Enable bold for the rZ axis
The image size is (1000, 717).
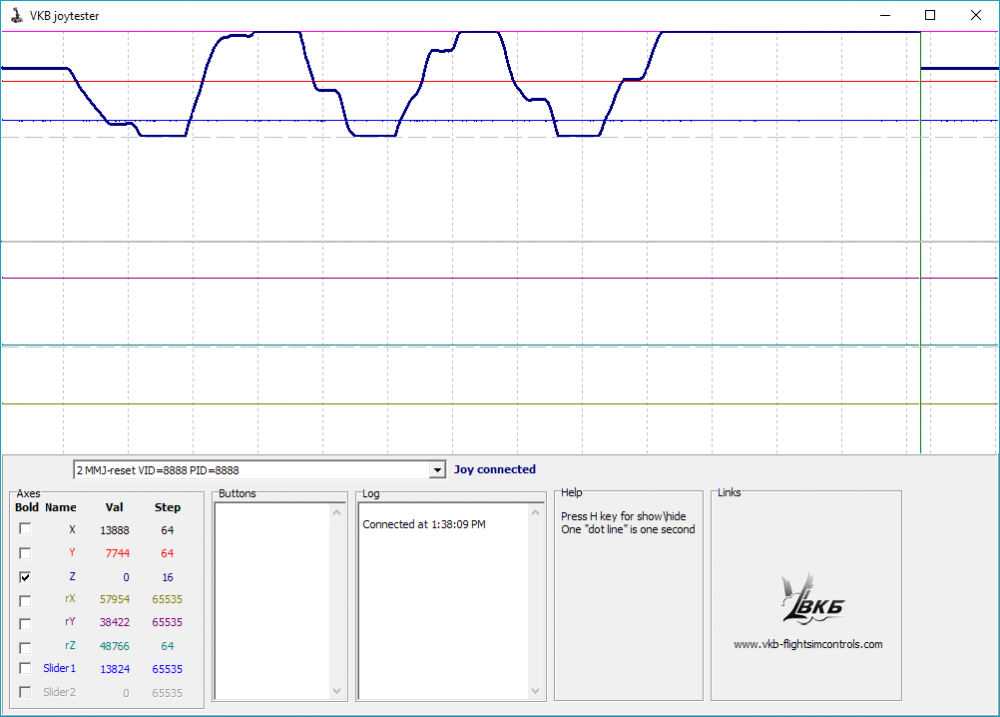point(25,646)
